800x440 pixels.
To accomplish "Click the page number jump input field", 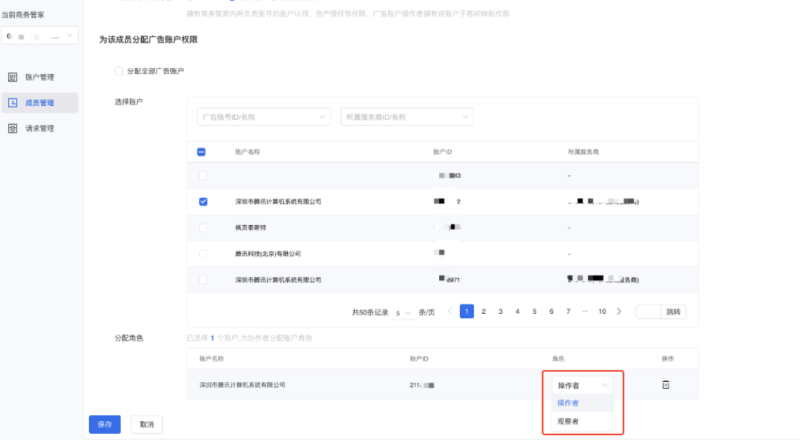I will point(648,312).
